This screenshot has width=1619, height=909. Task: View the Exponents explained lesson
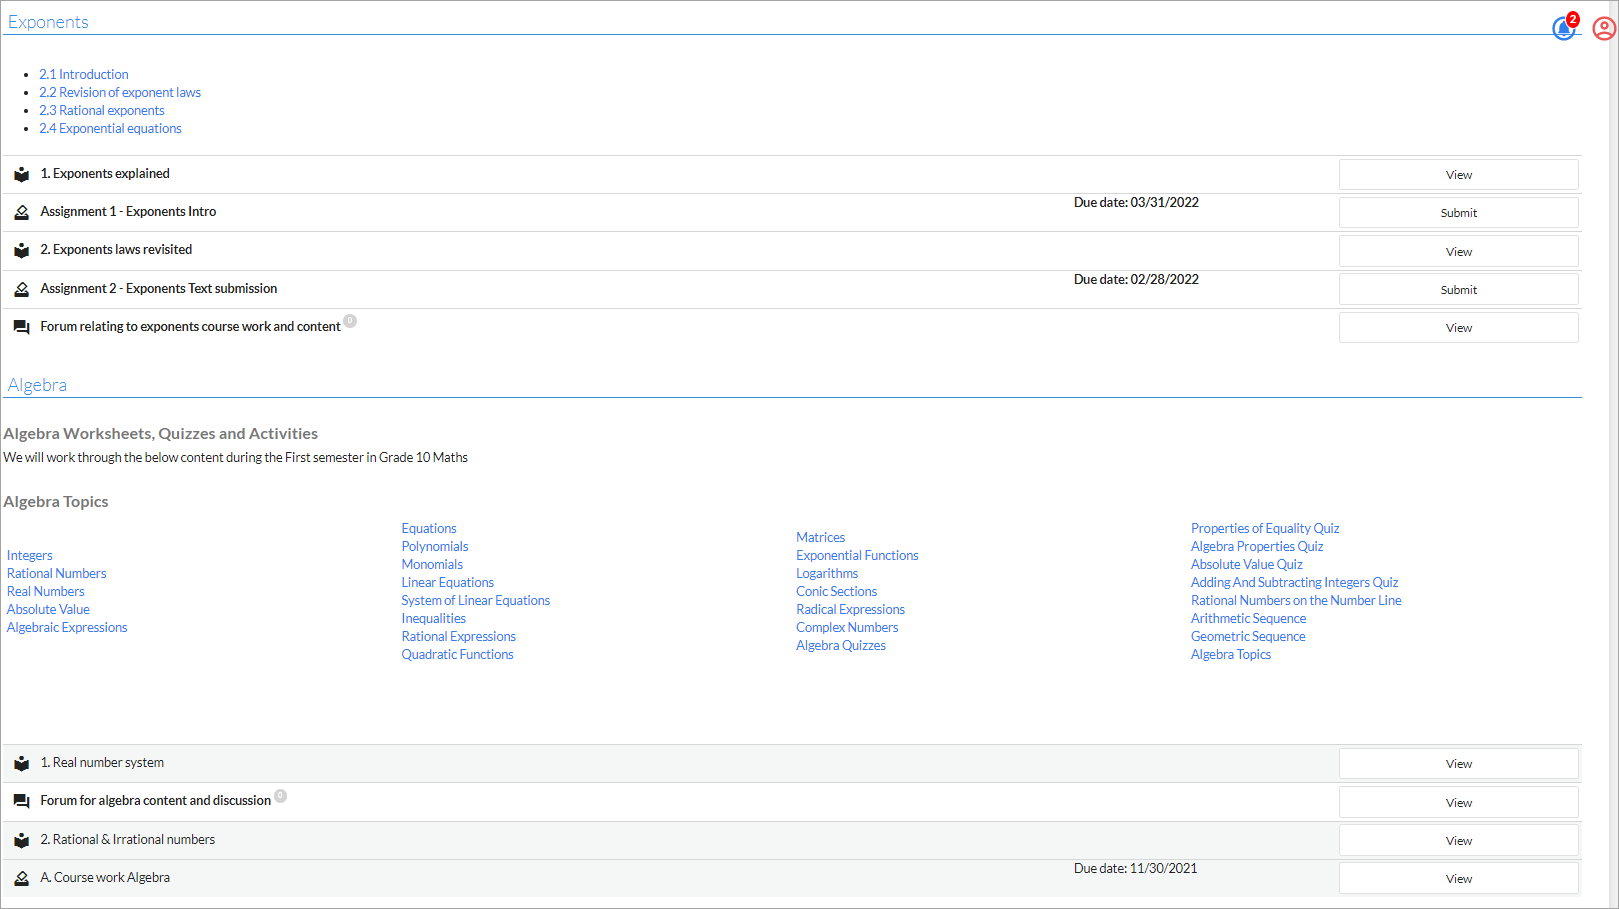coord(1458,175)
